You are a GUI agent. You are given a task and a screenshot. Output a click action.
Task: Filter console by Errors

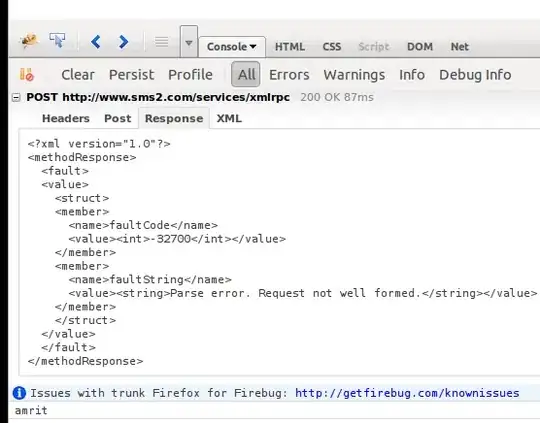(289, 75)
